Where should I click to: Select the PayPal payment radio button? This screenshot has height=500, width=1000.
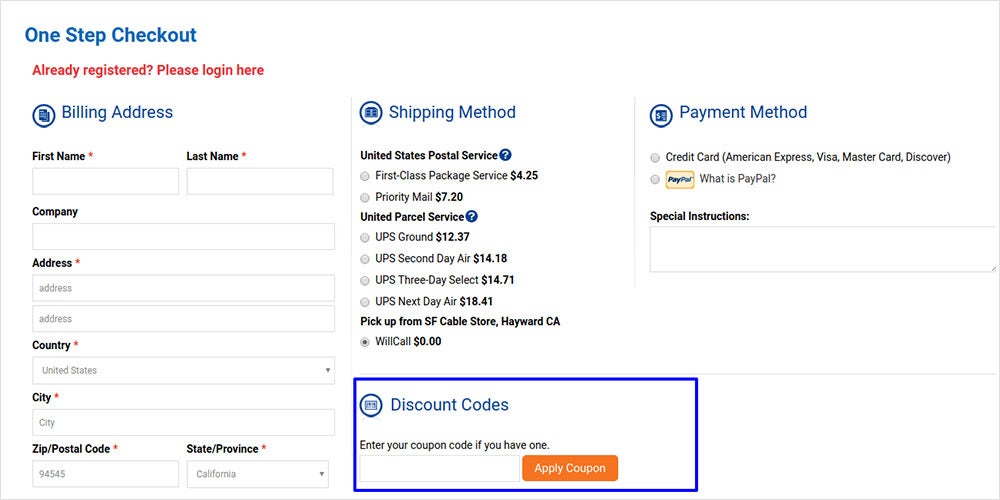click(x=655, y=180)
